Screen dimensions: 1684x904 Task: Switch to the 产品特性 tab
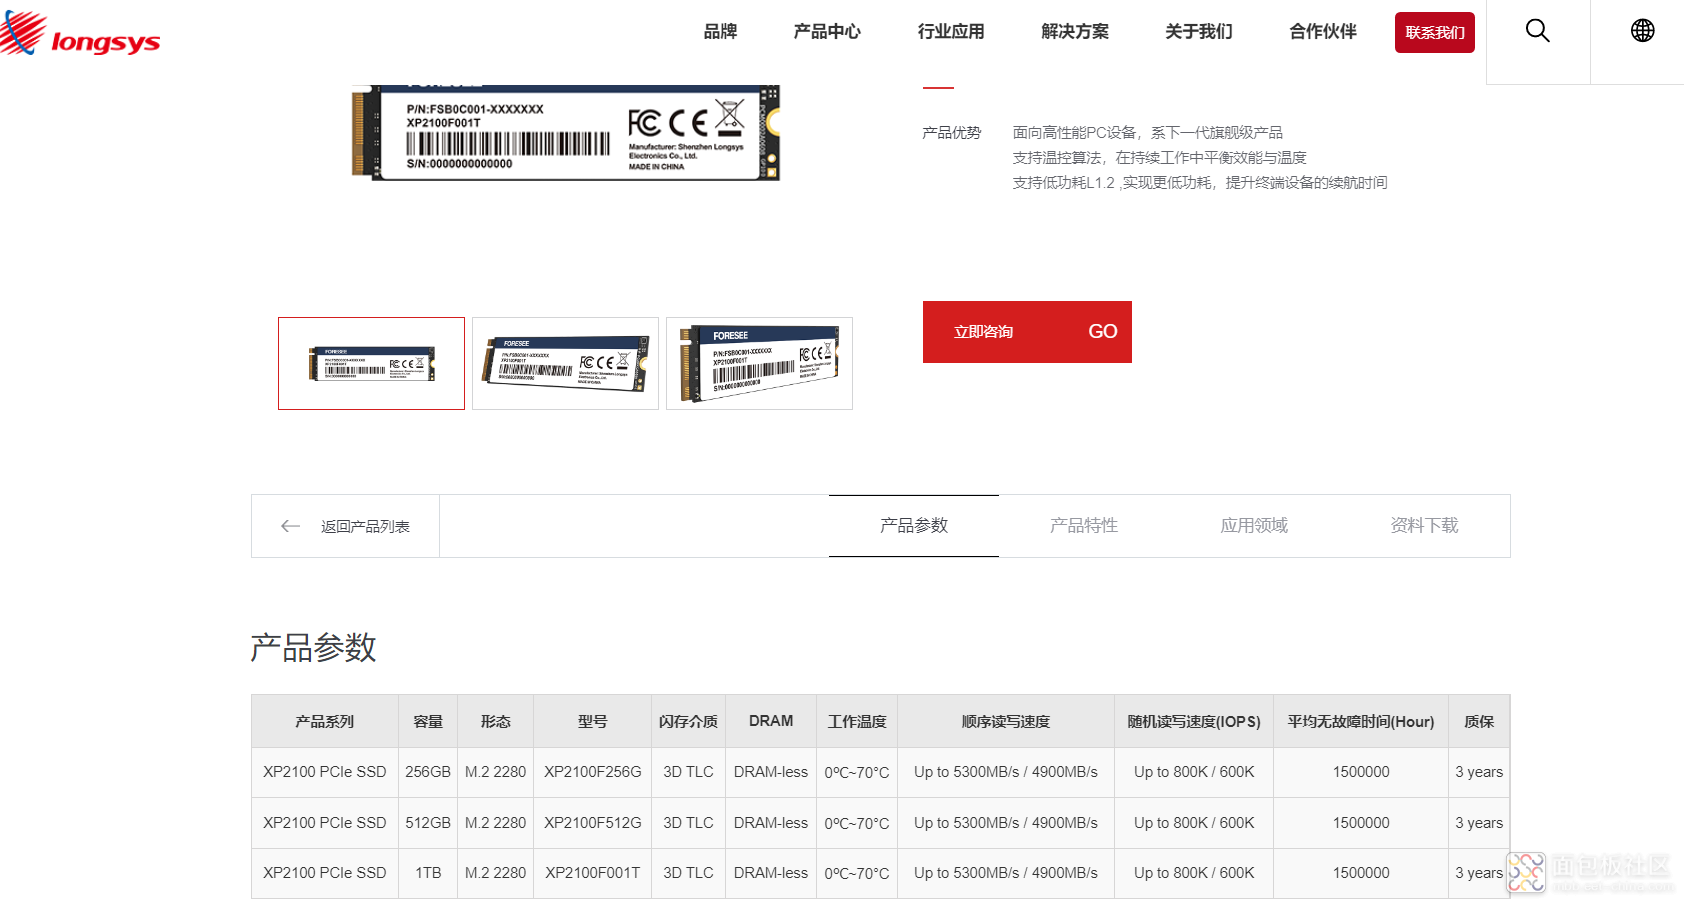1084,526
